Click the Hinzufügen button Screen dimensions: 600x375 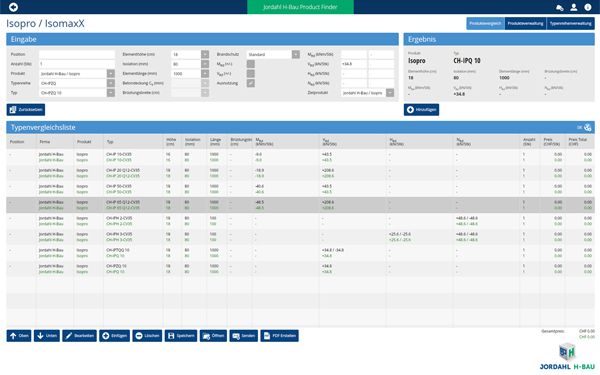click(421, 110)
